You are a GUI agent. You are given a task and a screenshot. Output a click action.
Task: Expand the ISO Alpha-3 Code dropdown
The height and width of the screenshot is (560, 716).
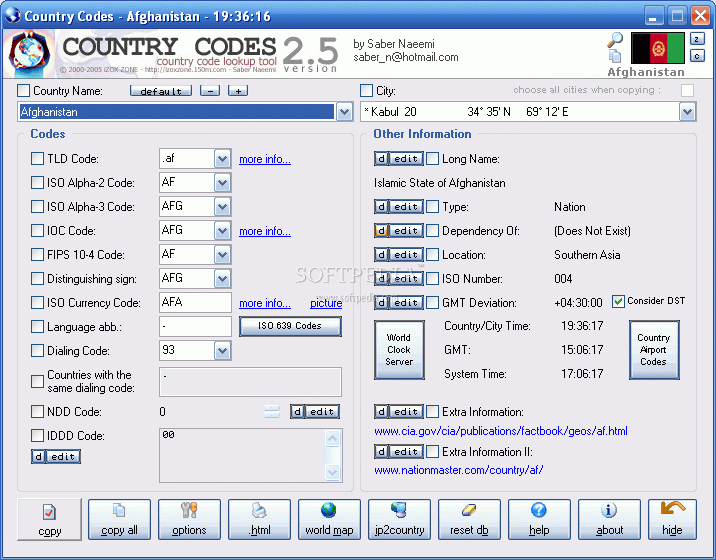[222, 207]
